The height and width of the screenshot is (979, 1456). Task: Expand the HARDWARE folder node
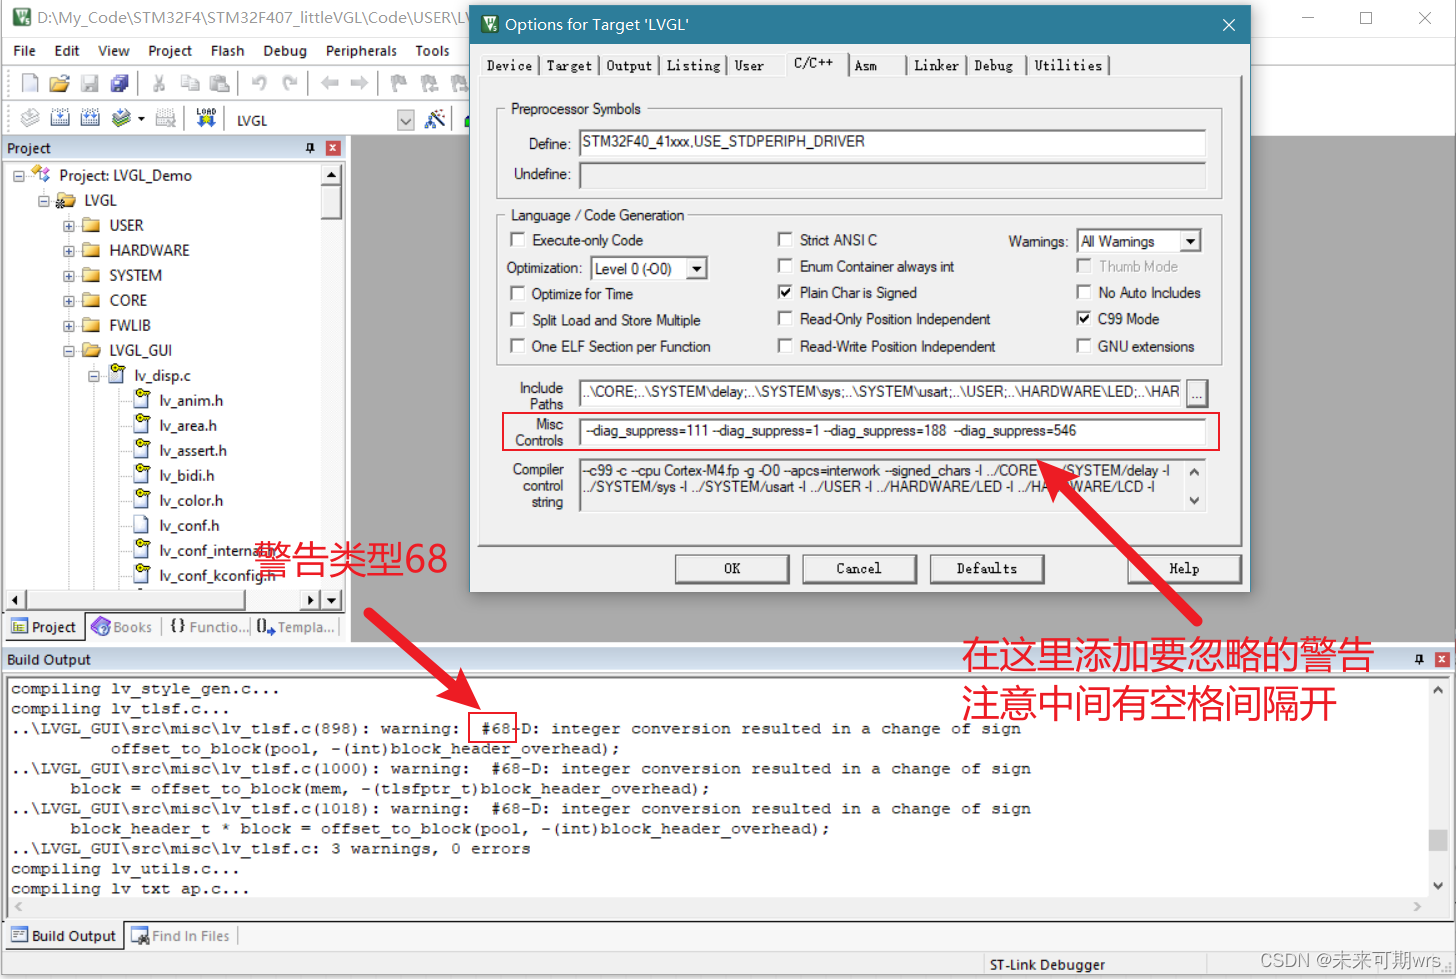pyautogui.click(x=69, y=251)
